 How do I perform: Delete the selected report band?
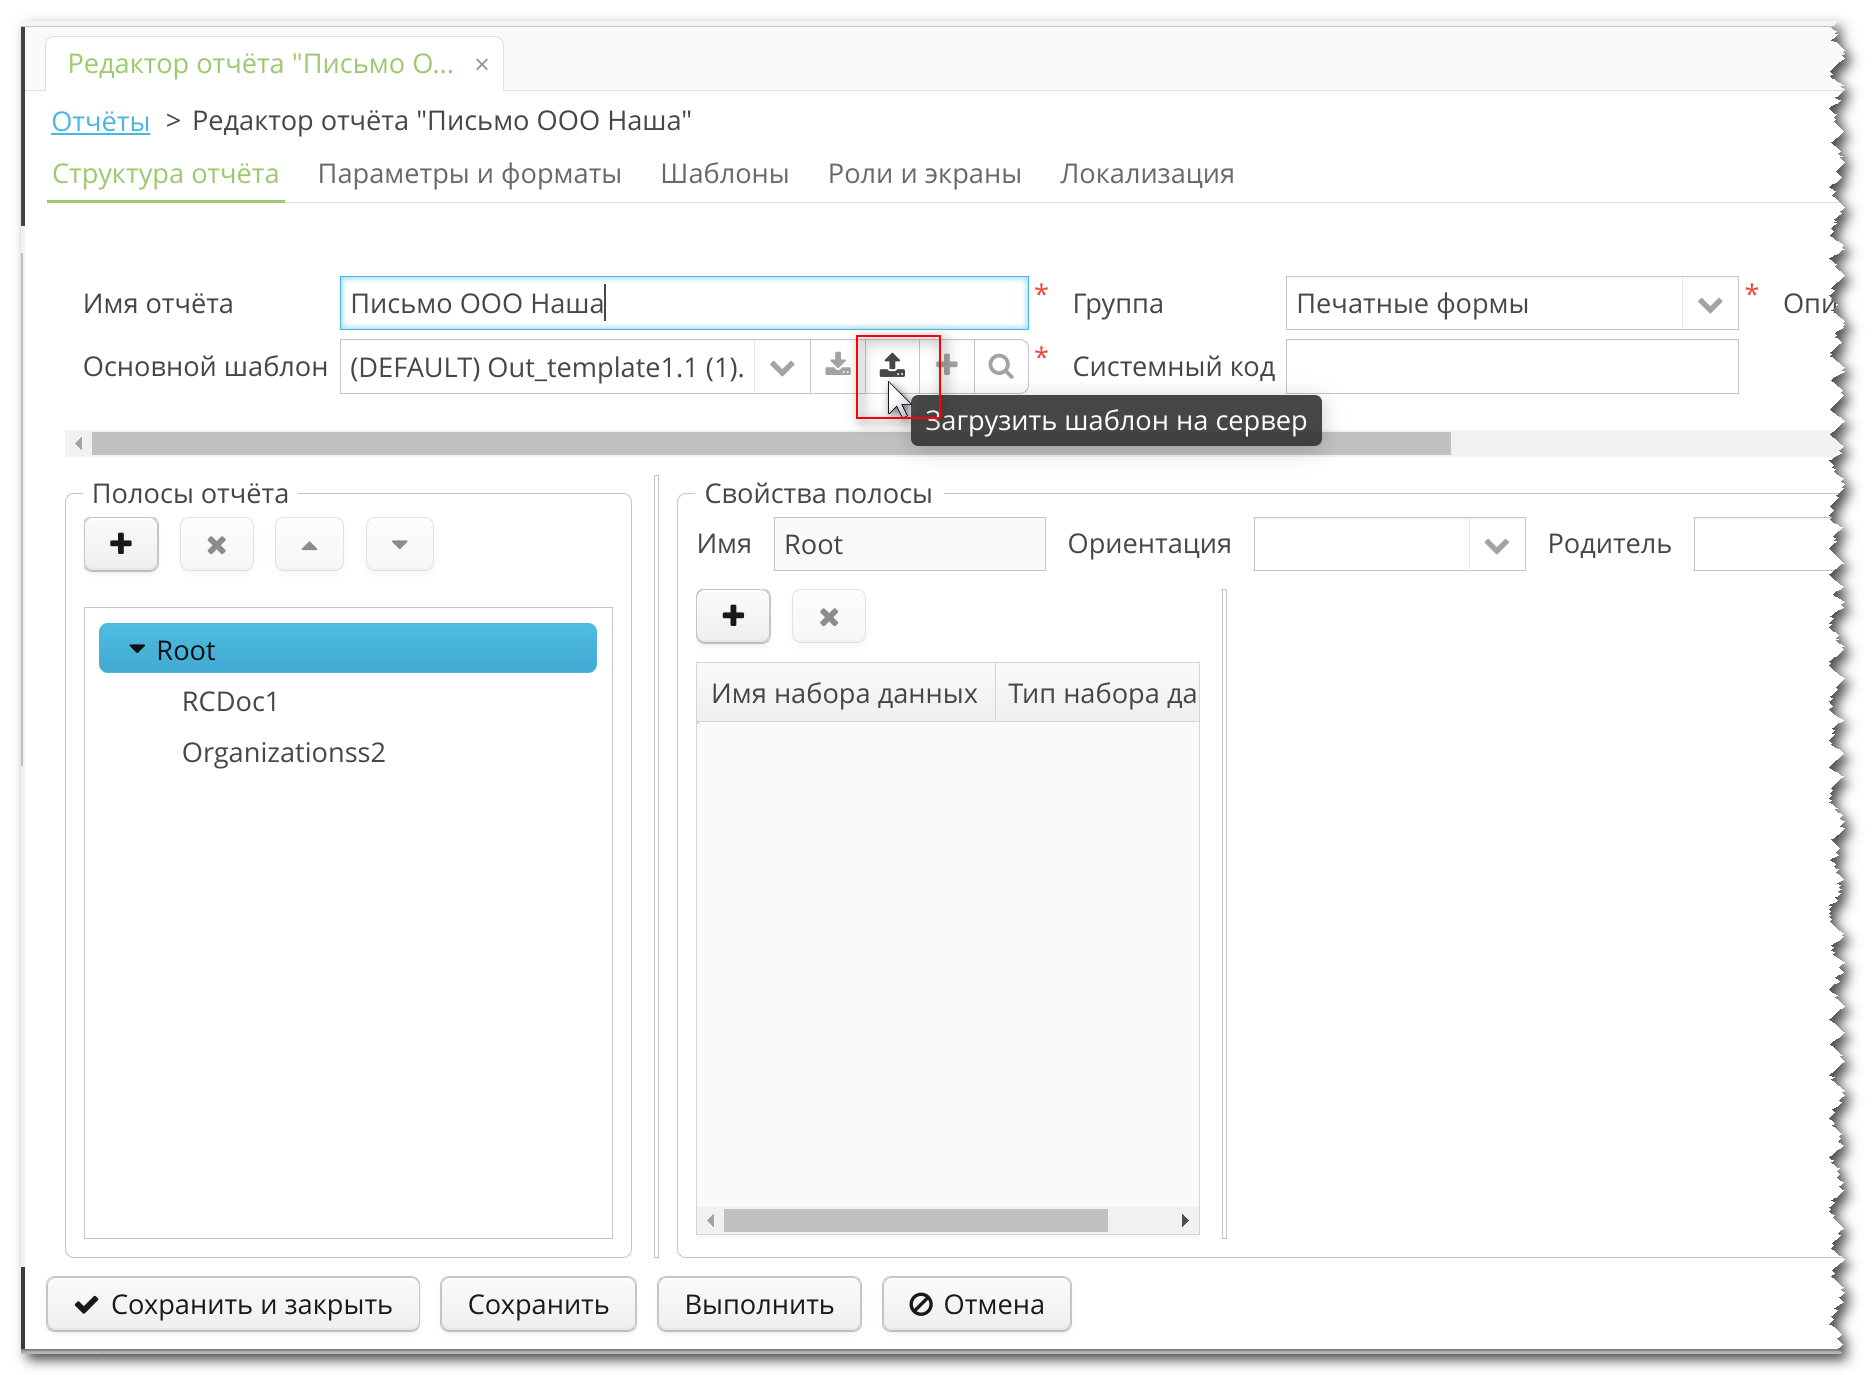[216, 544]
